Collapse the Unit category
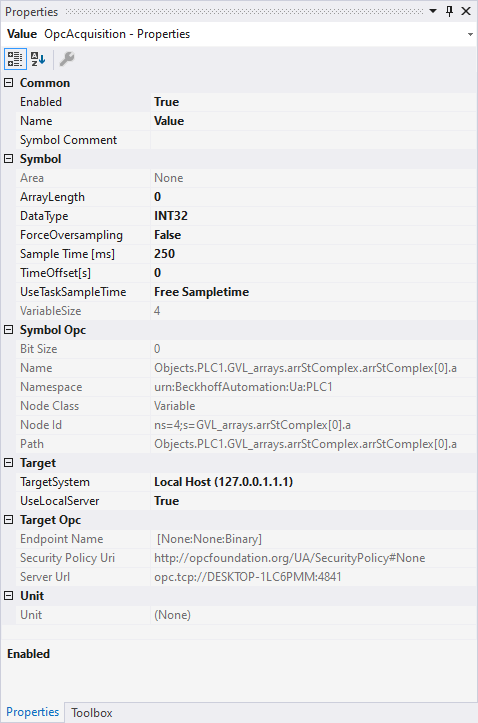478x723 pixels. (x=8, y=596)
